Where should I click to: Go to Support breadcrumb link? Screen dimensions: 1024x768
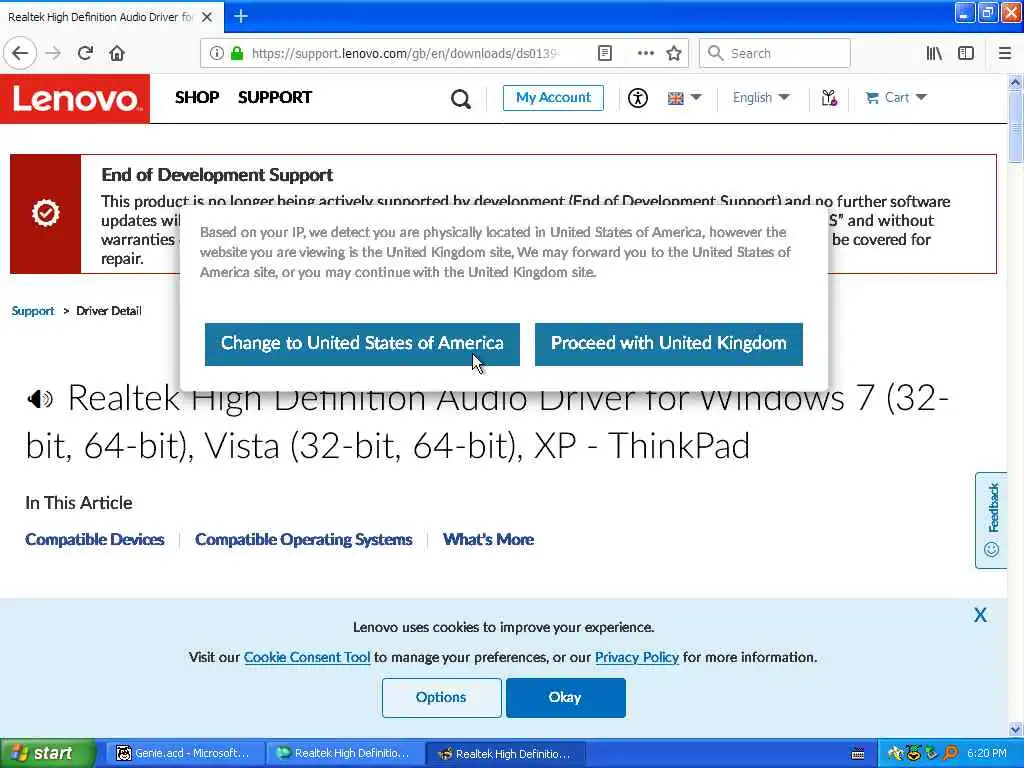[33, 311]
